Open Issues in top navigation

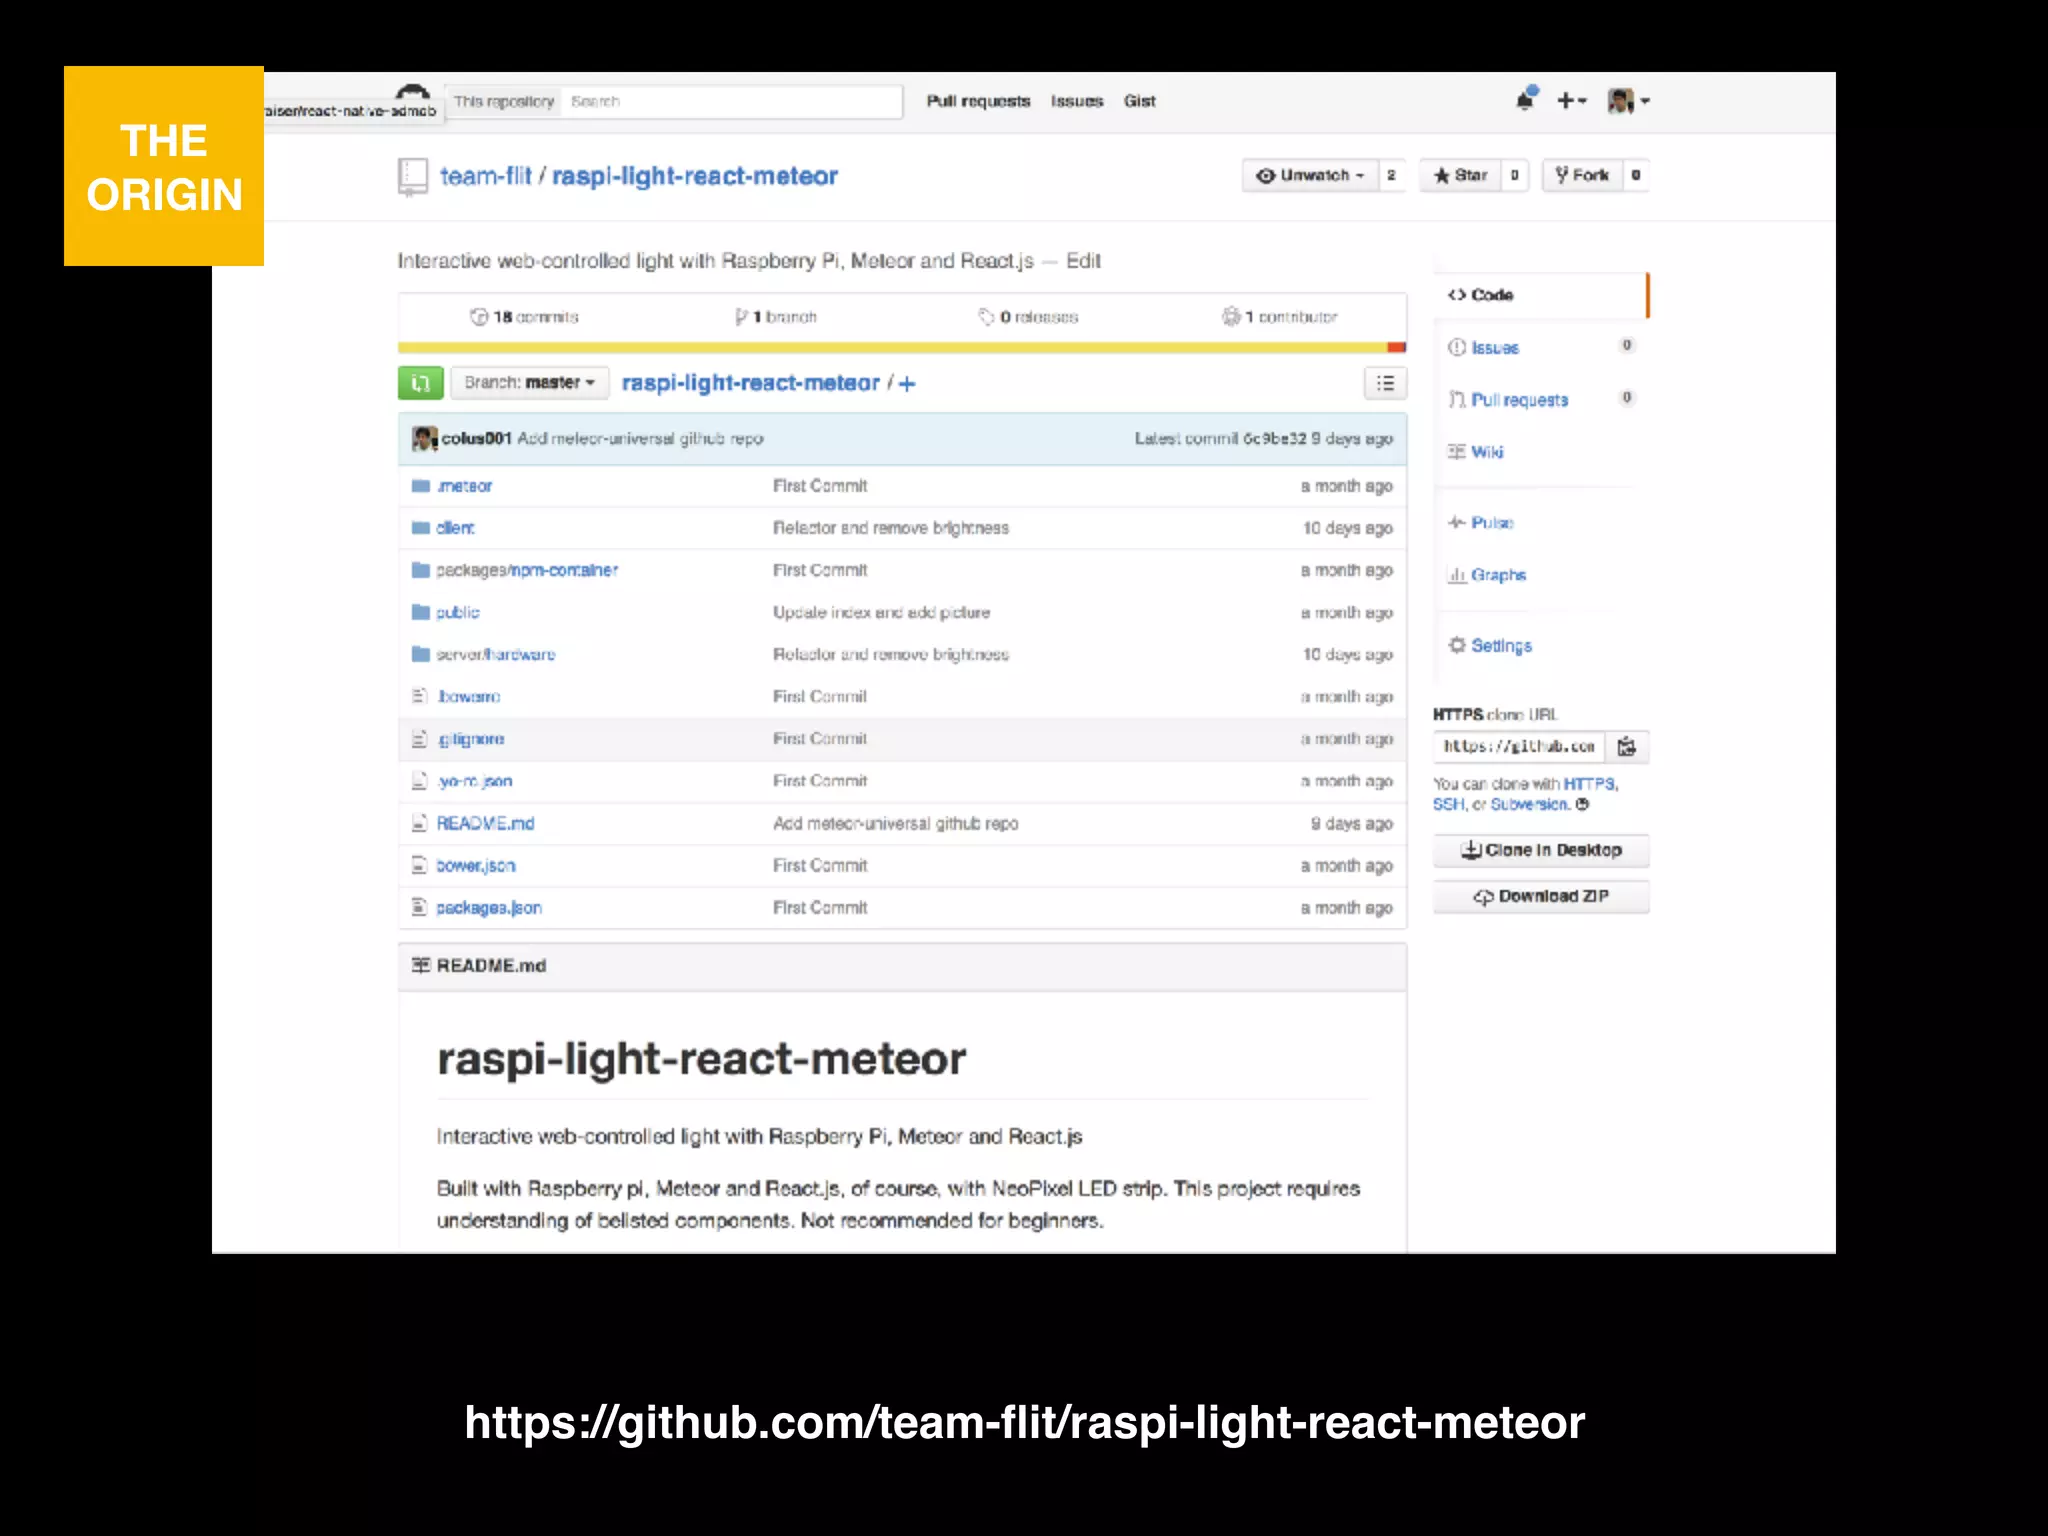[x=1077, y=101]
